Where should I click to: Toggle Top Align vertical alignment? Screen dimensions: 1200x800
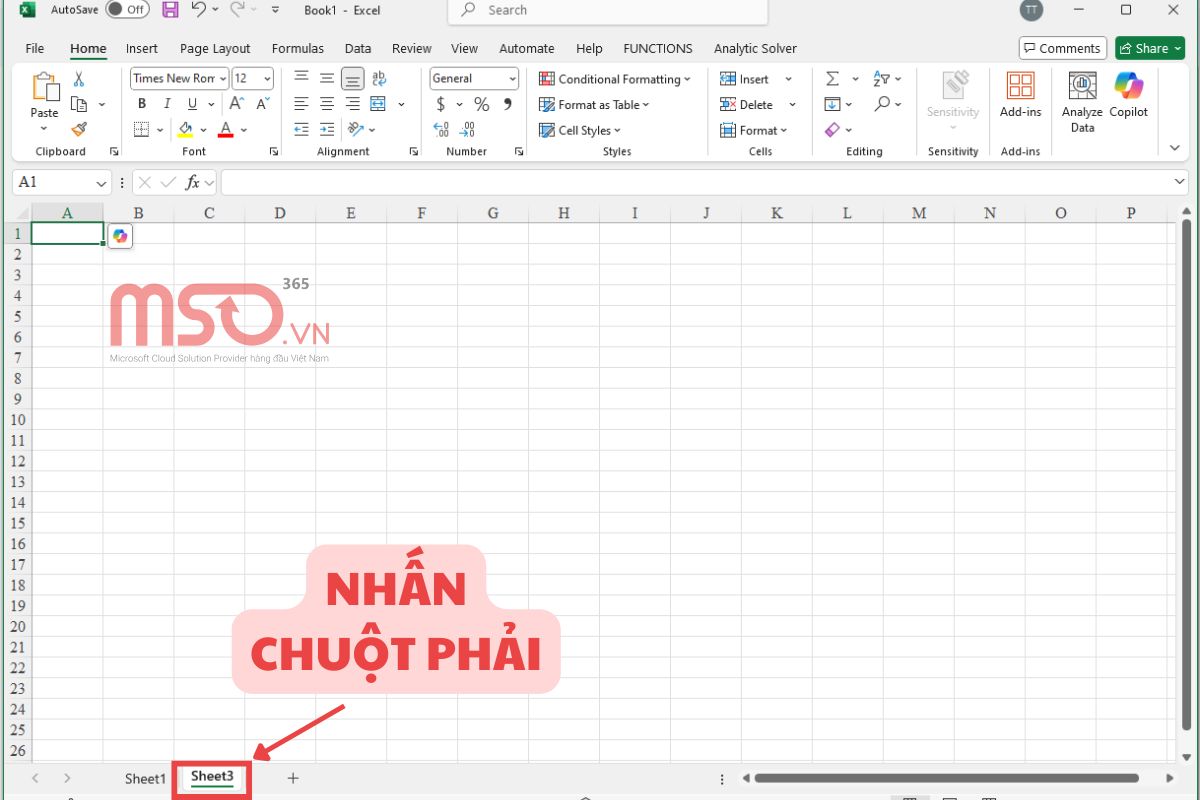[301, 79]
